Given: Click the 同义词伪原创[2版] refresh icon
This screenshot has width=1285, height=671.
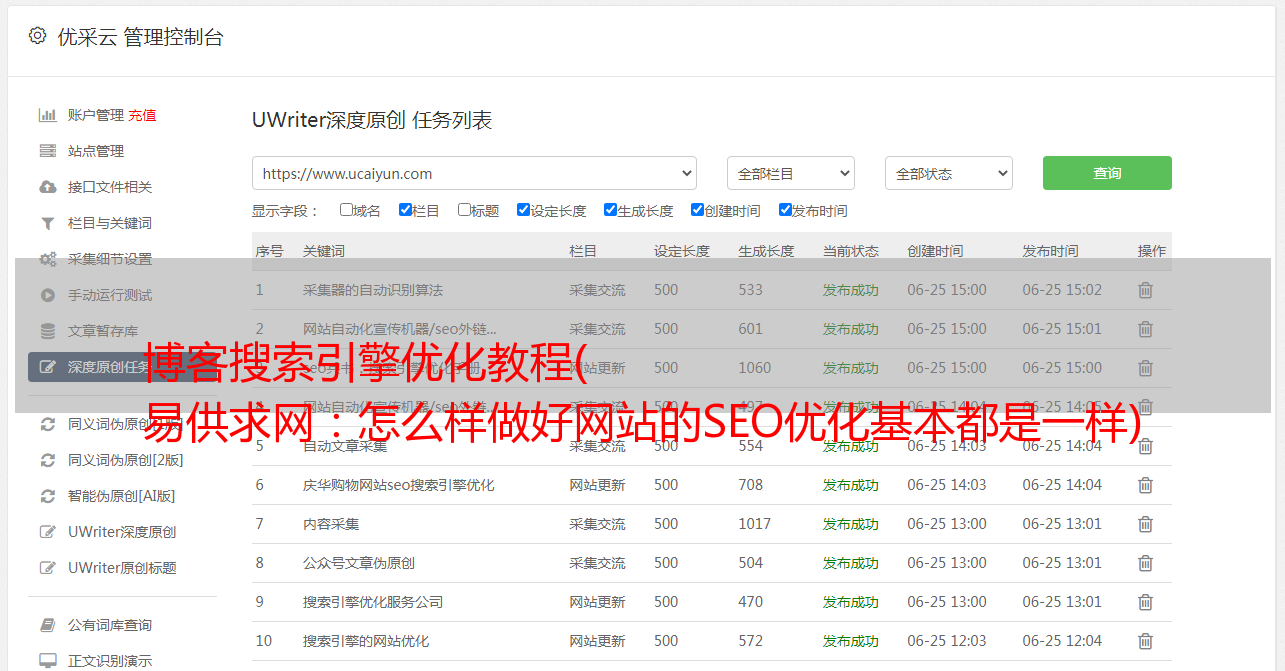Looking at the screenshot, I should (47, 460).
